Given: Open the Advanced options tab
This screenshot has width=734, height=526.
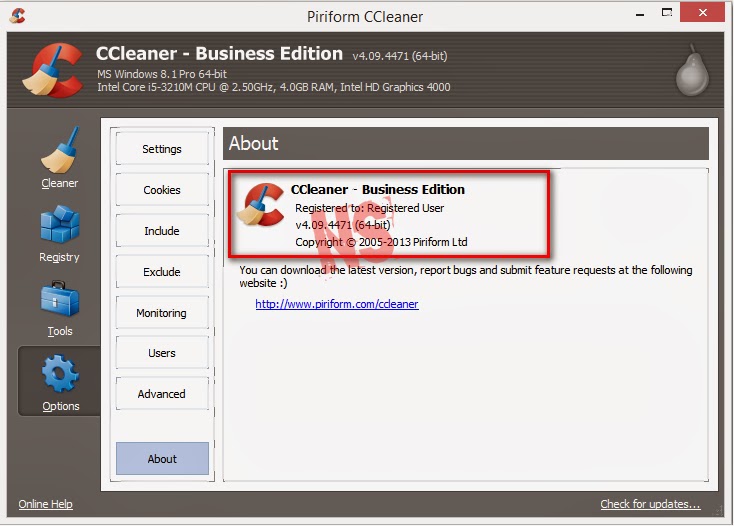Looking at the screenshot, I should (162, 394).
